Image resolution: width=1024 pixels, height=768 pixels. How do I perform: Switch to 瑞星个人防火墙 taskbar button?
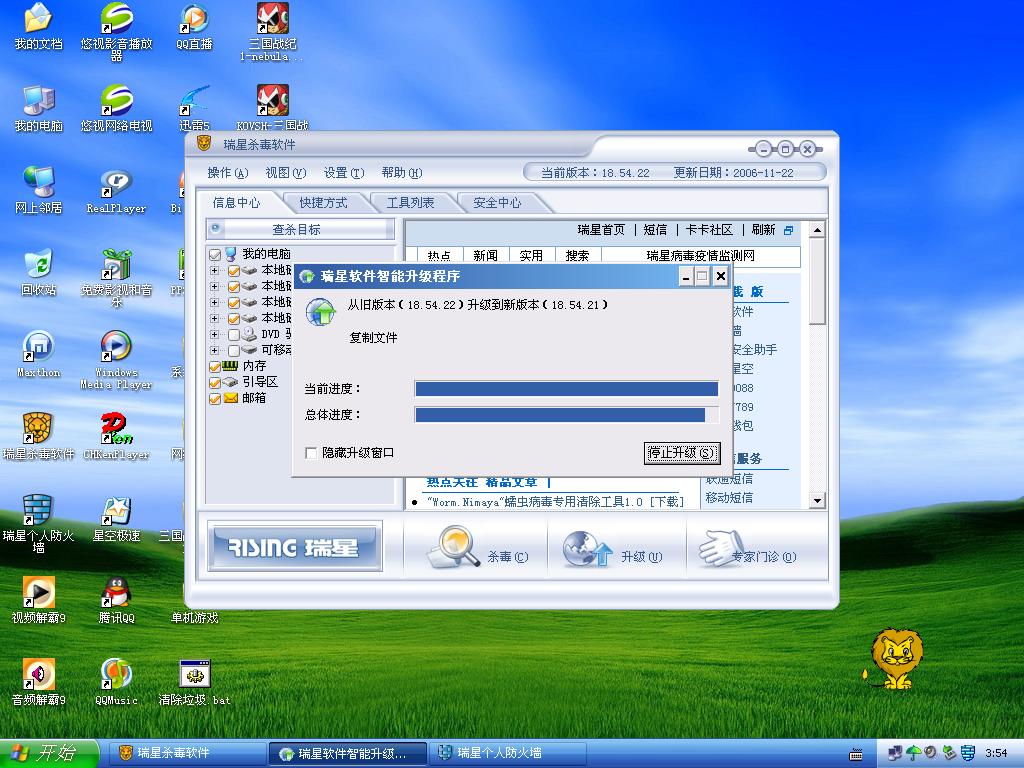coord(507,753)
